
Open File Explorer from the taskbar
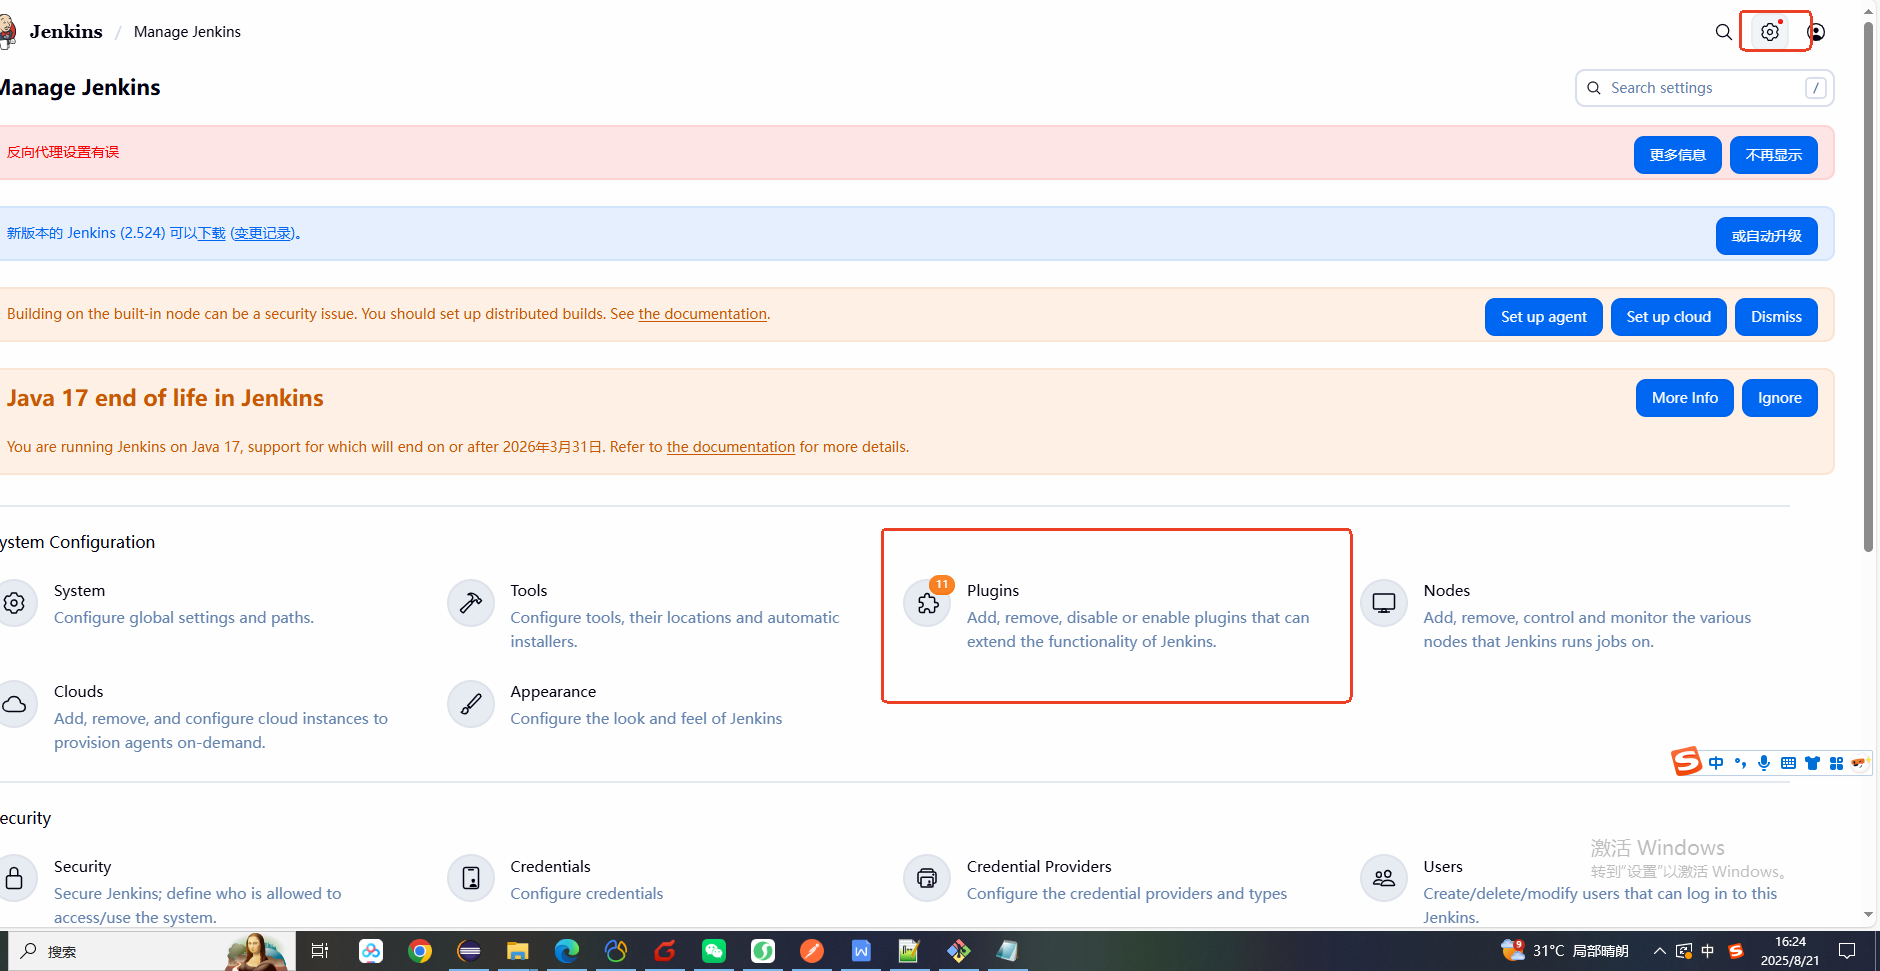(517, 951)
